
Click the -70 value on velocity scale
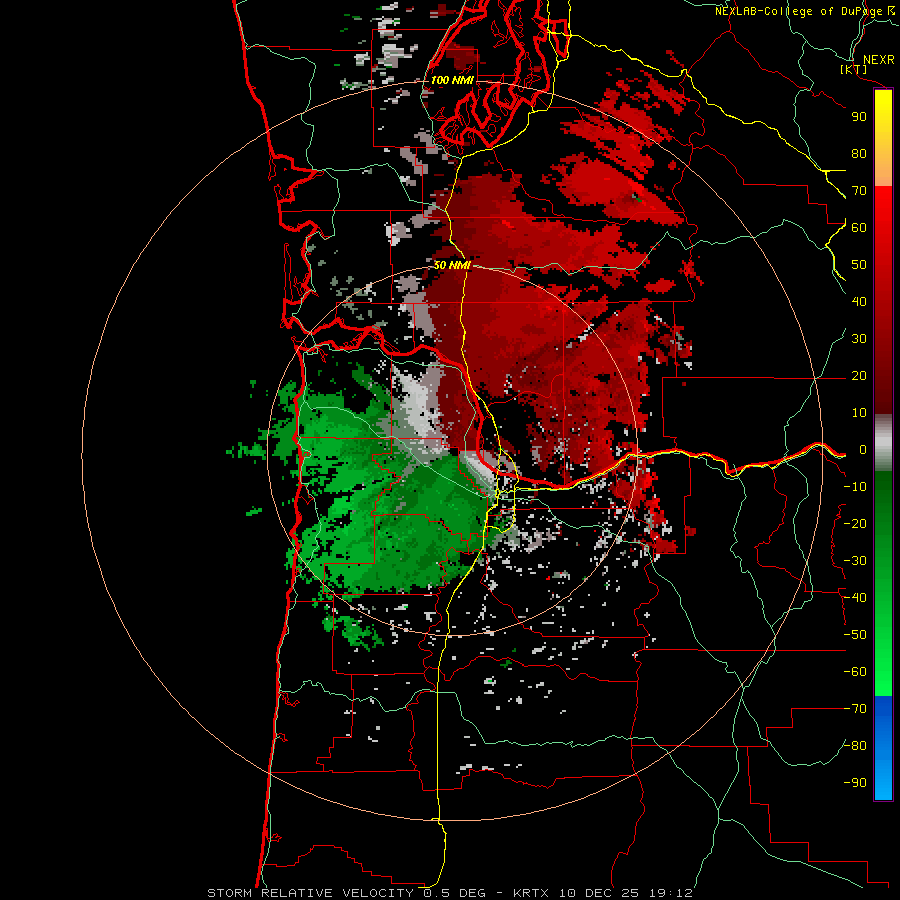tap(855, 709)
